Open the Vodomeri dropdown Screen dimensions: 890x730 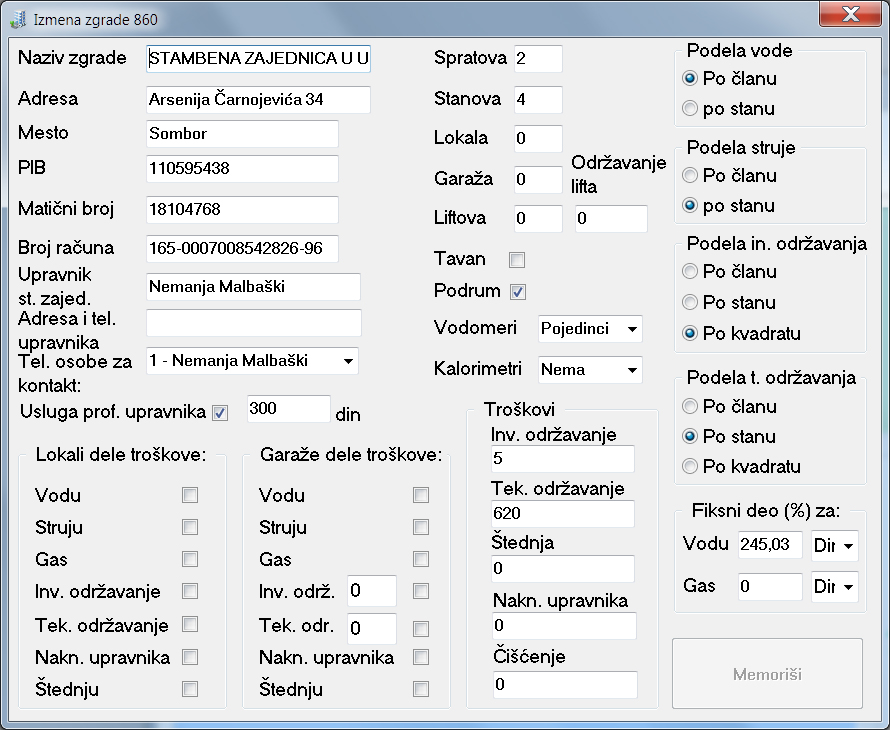590,329
